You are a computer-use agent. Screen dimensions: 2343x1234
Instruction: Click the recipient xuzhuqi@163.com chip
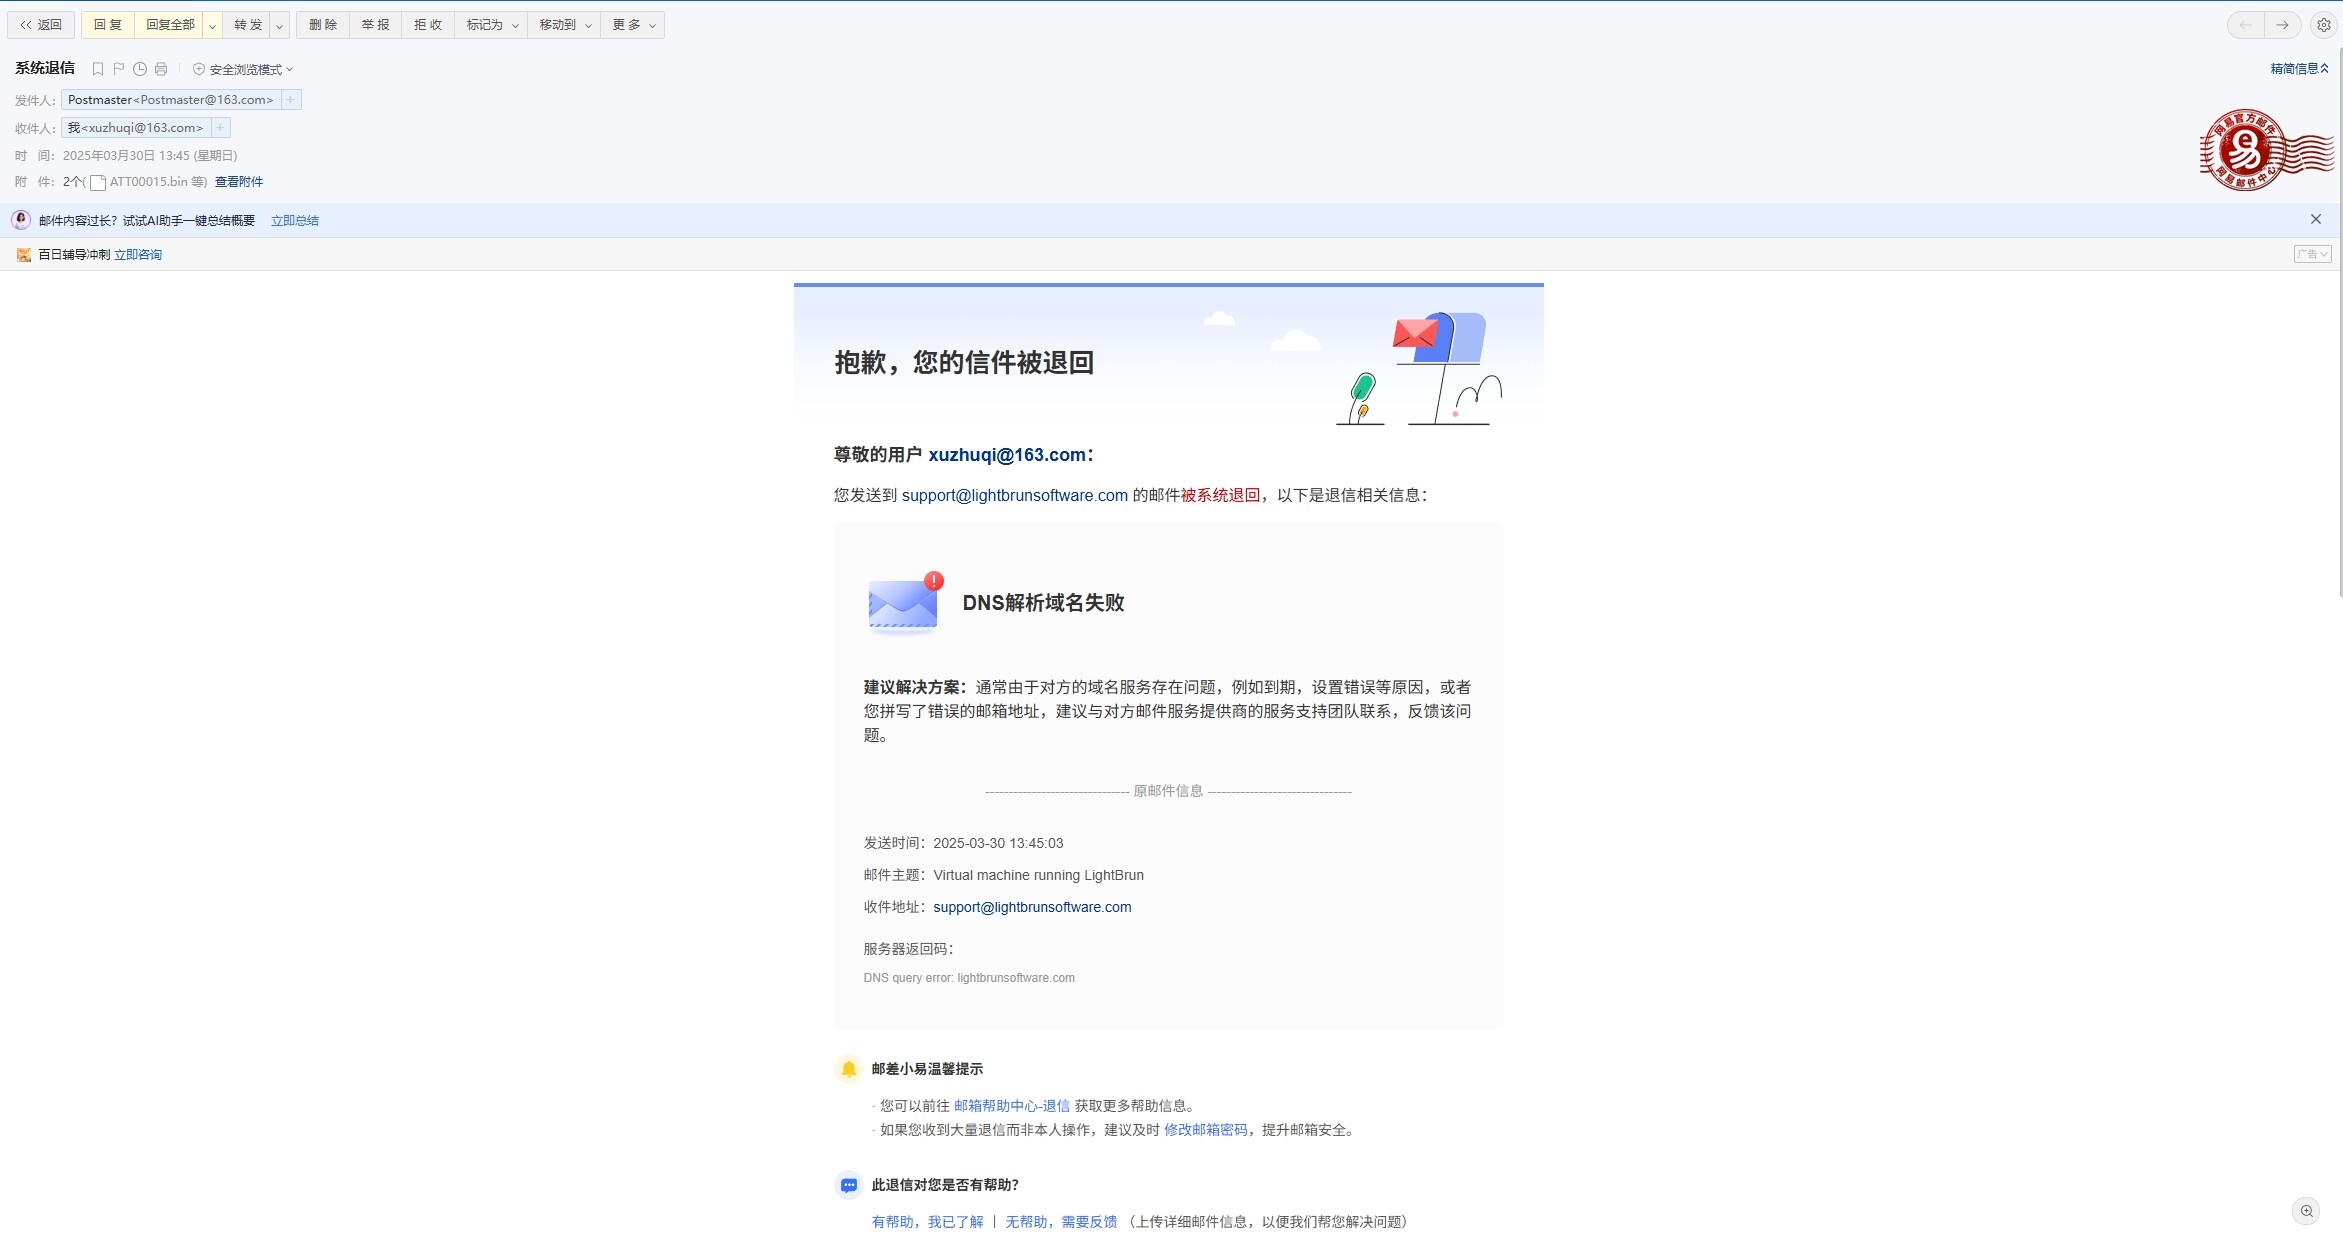click(136, 128)
